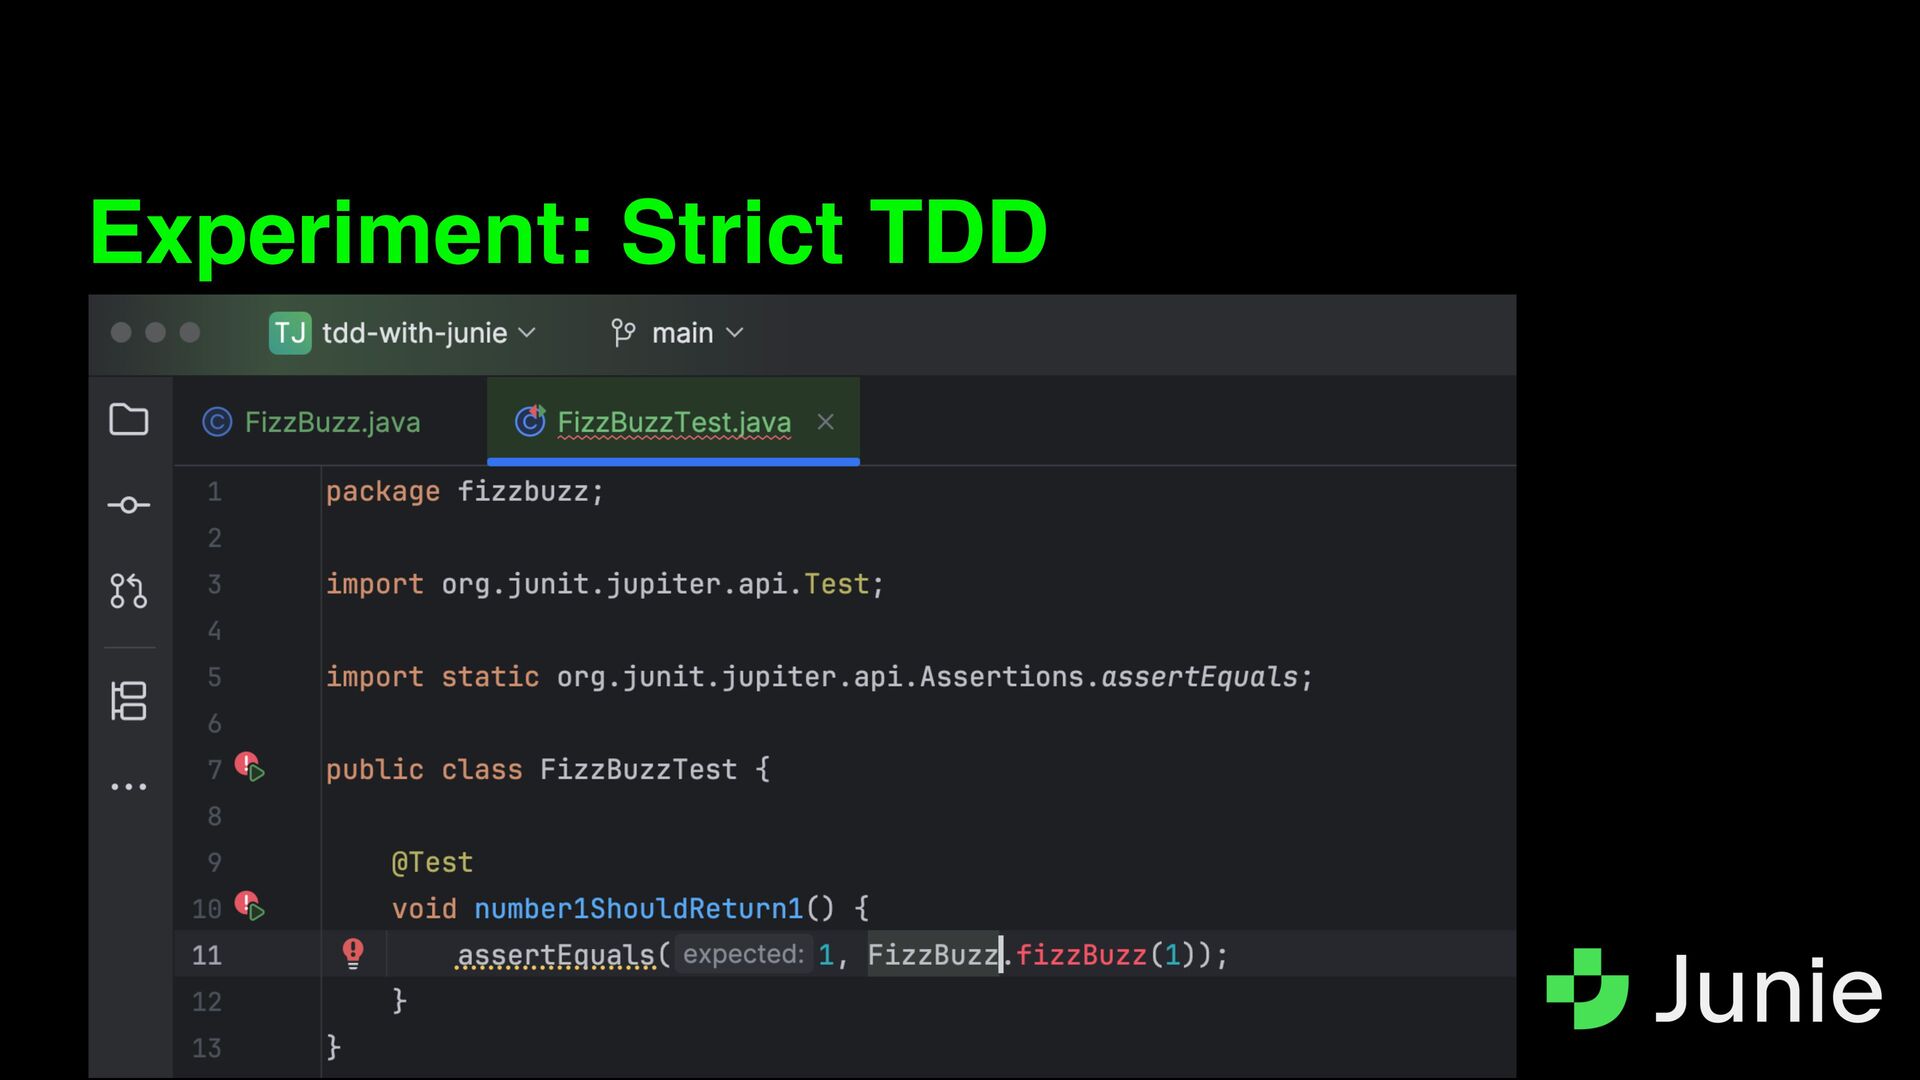The height and width of the screenshot is (1080, 1920).
Task: Open the Project folder tool window
Action: pyautogui.click(x=128, y=420)
